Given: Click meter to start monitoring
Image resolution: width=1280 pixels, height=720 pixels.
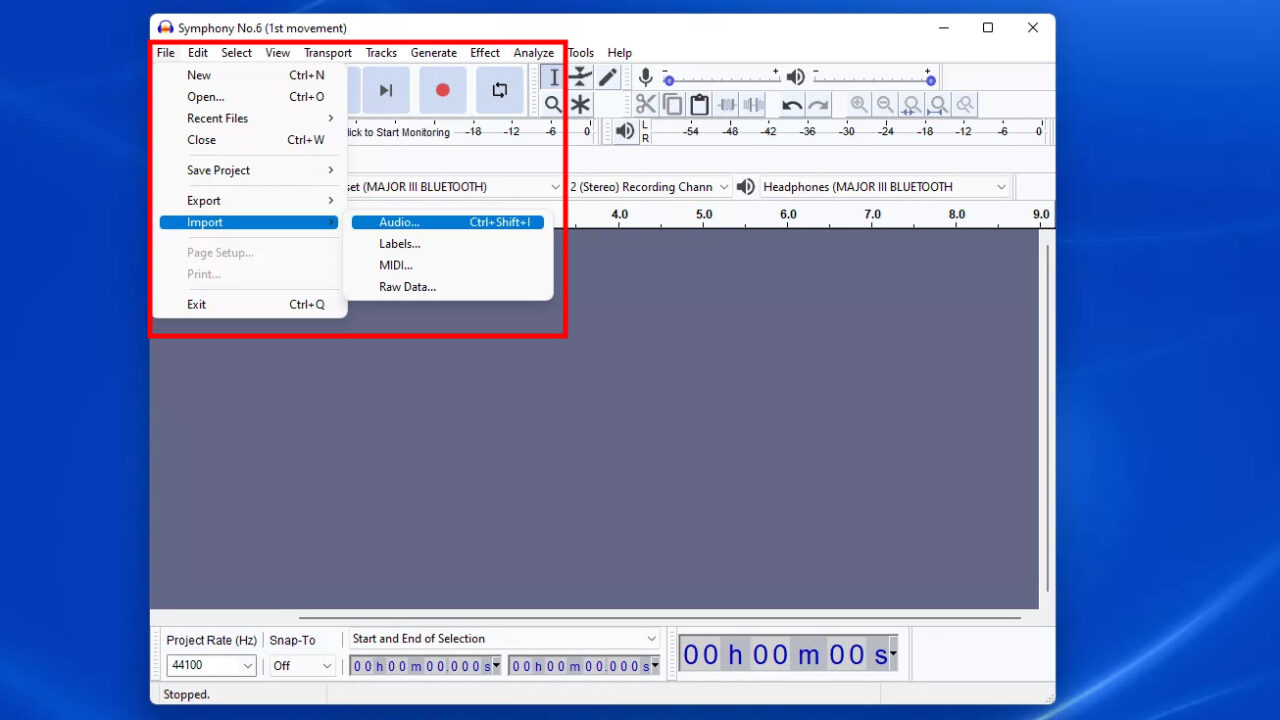Looking at the screenshot, I should (400, 131).
